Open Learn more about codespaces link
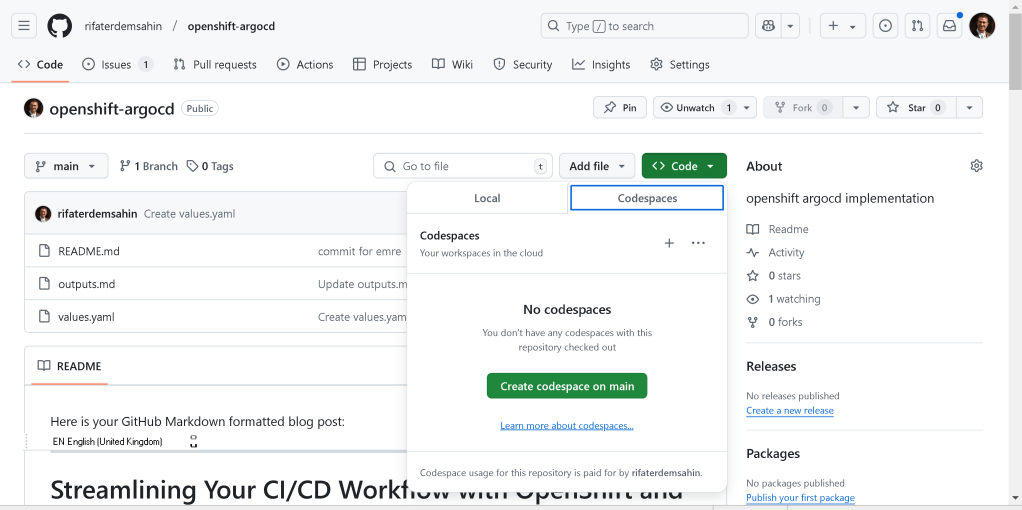Screen dimensions: 1022x510 [567, 425]
